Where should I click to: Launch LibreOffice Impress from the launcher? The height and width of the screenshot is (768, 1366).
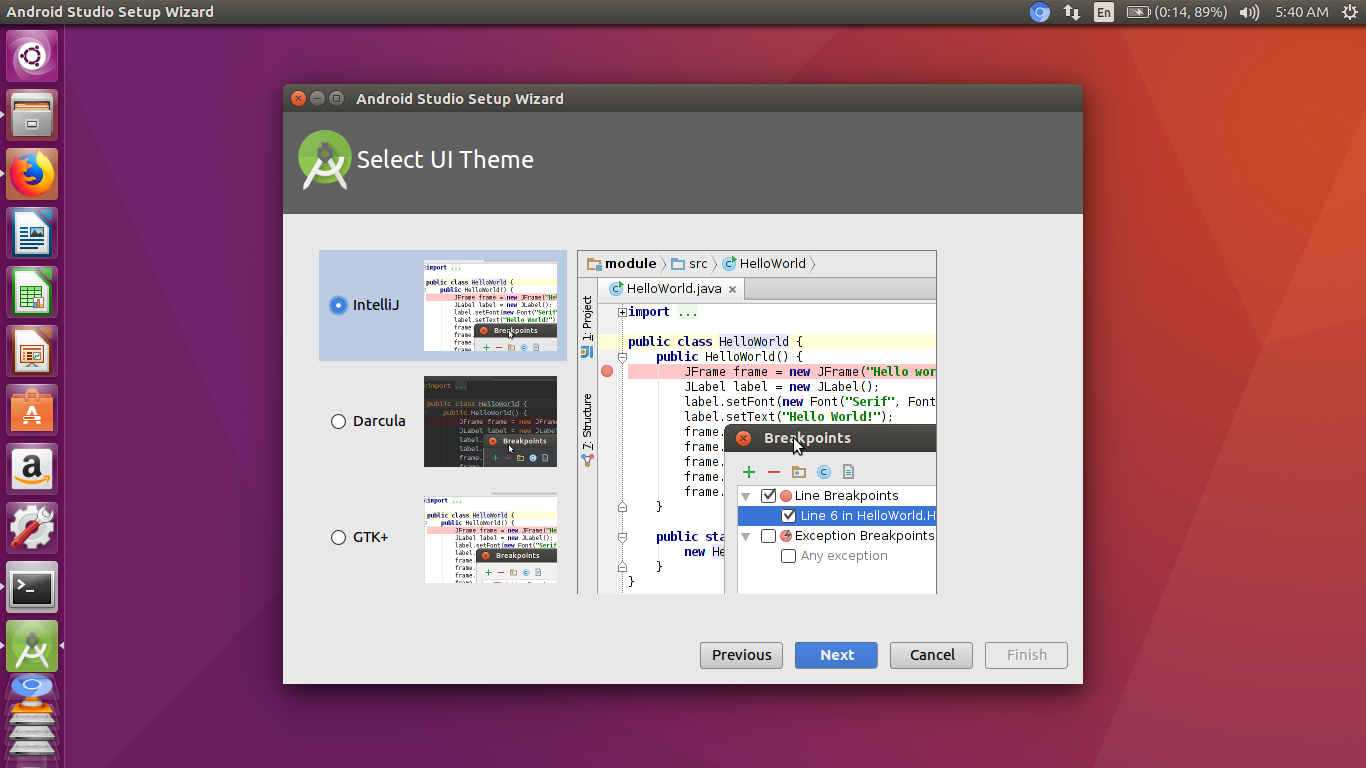[32, 351]
